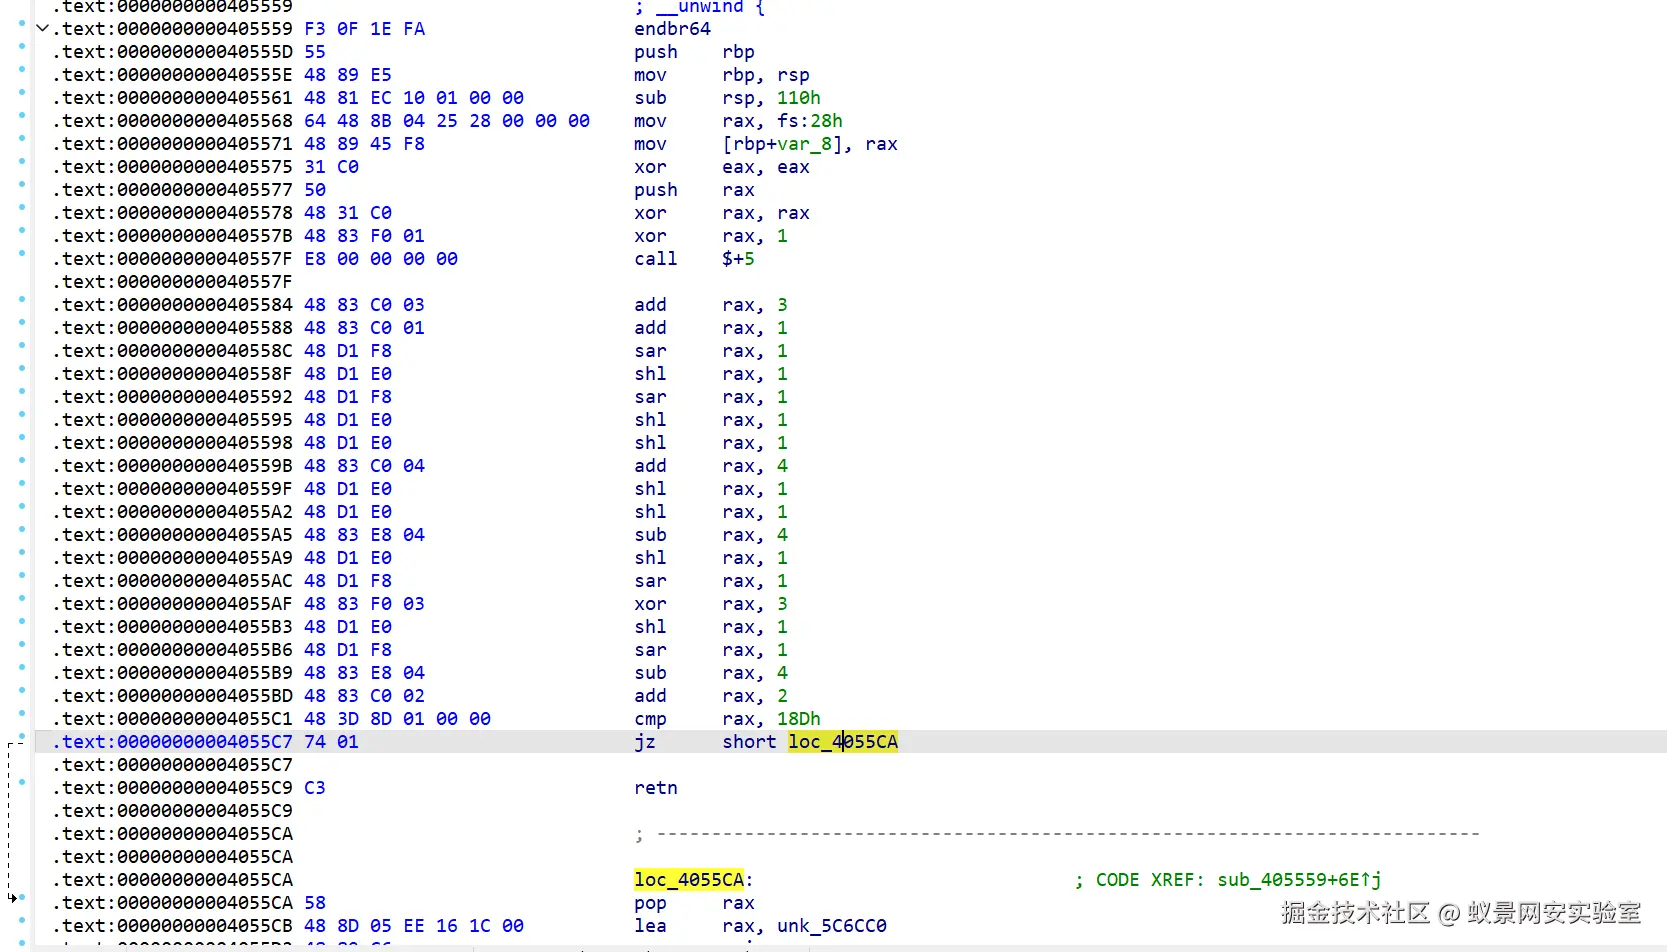Click the __unwind comment
The height and width of the screenshot is (952, 1667).
(700, 7)
